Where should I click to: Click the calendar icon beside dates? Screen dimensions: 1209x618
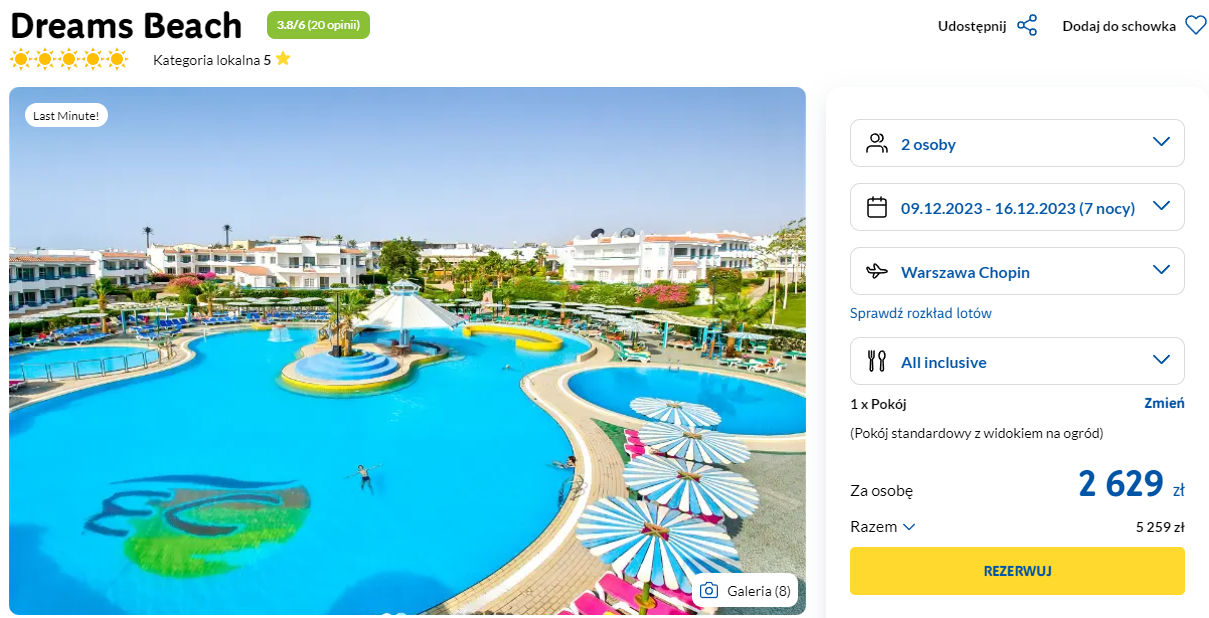click(x=877, y=207)
